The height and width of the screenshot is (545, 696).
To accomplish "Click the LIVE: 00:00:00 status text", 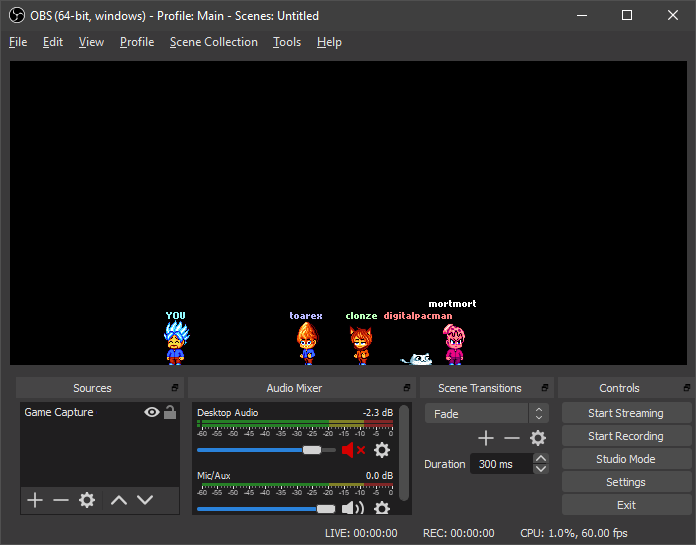I will coord(361,533).
